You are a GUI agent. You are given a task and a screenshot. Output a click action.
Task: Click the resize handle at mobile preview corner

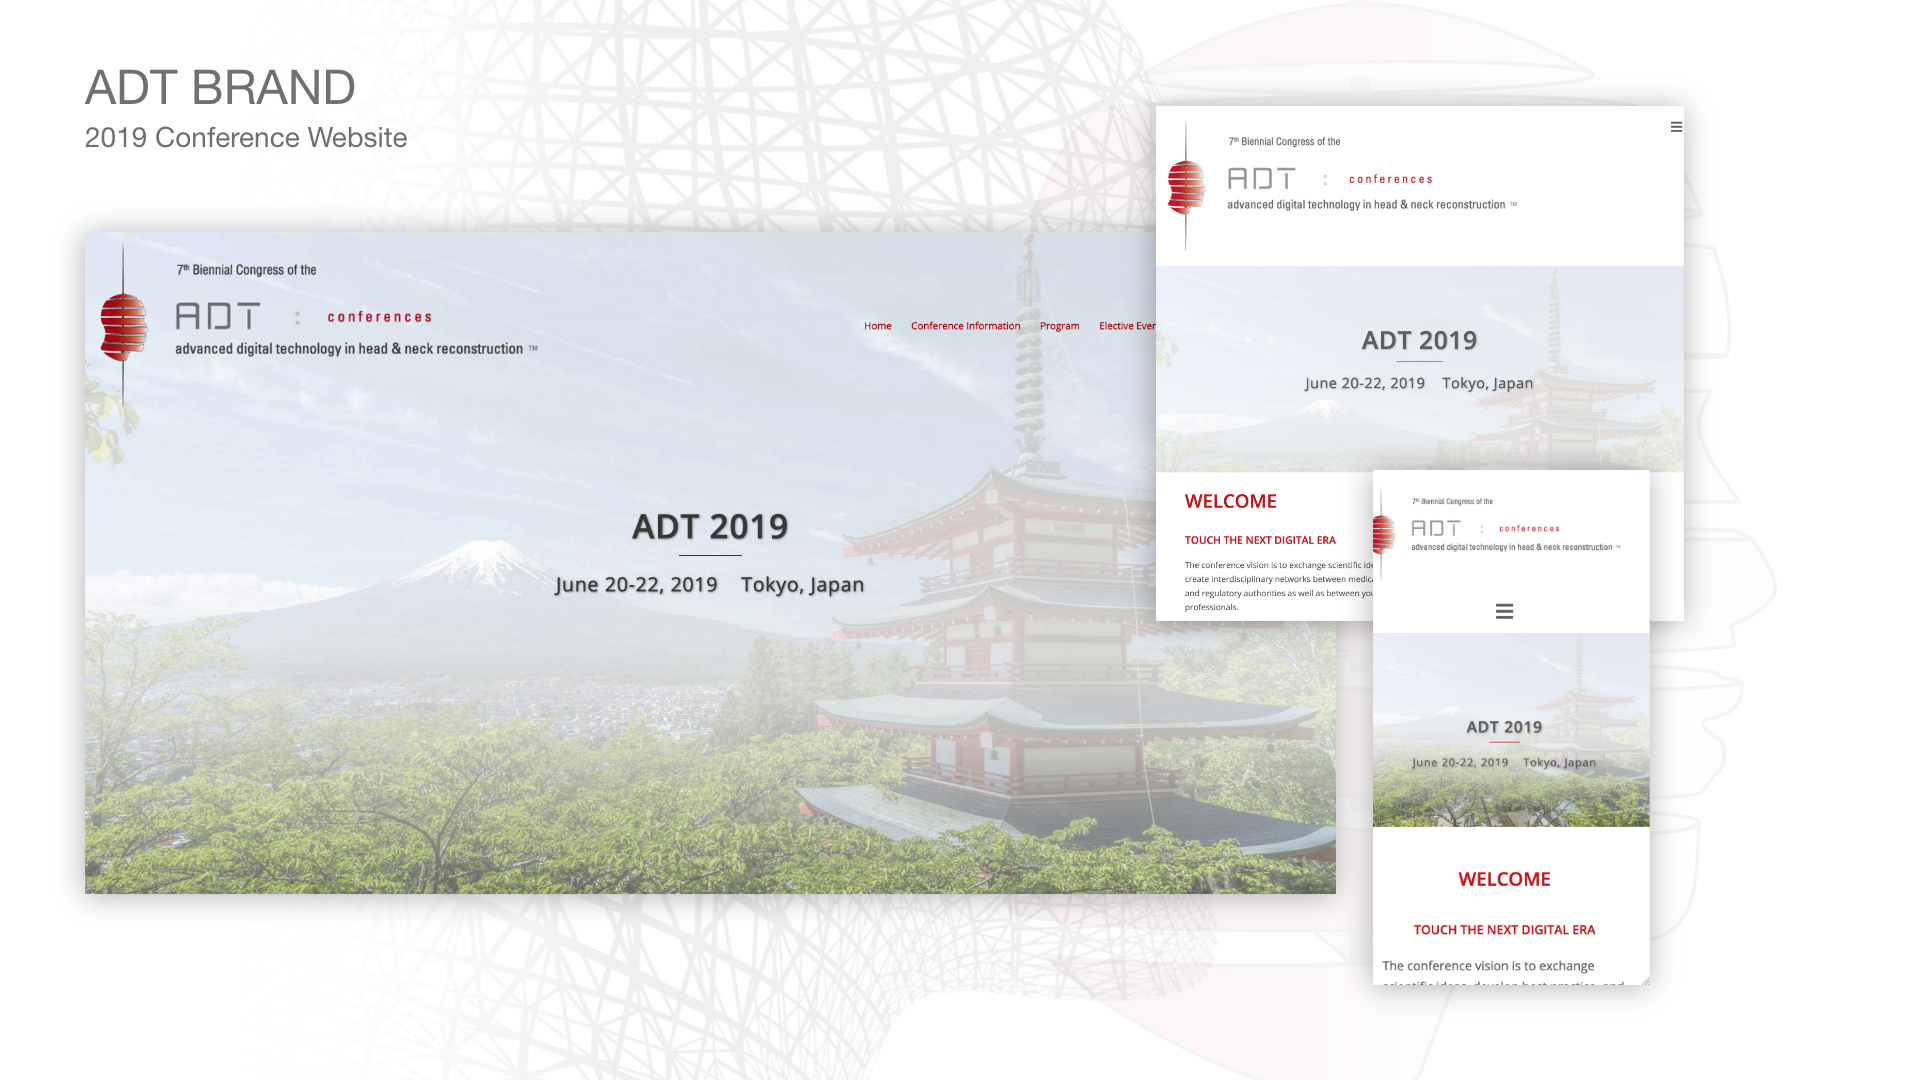1644,981
